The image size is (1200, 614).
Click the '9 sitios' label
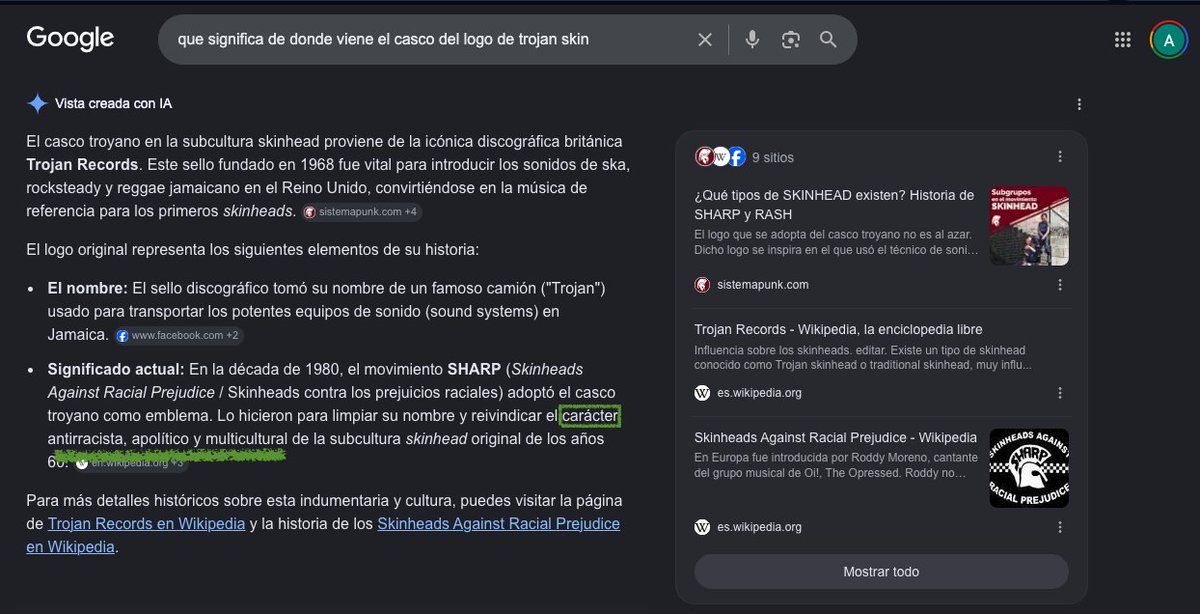pyautogui.click(x=773, y=157)
